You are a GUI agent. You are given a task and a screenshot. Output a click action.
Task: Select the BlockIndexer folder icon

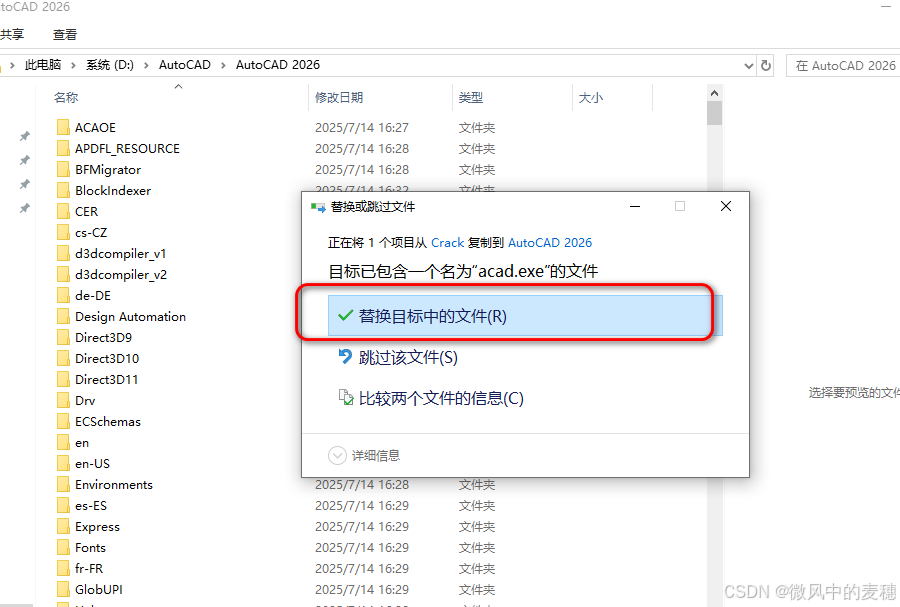(63, 190)
